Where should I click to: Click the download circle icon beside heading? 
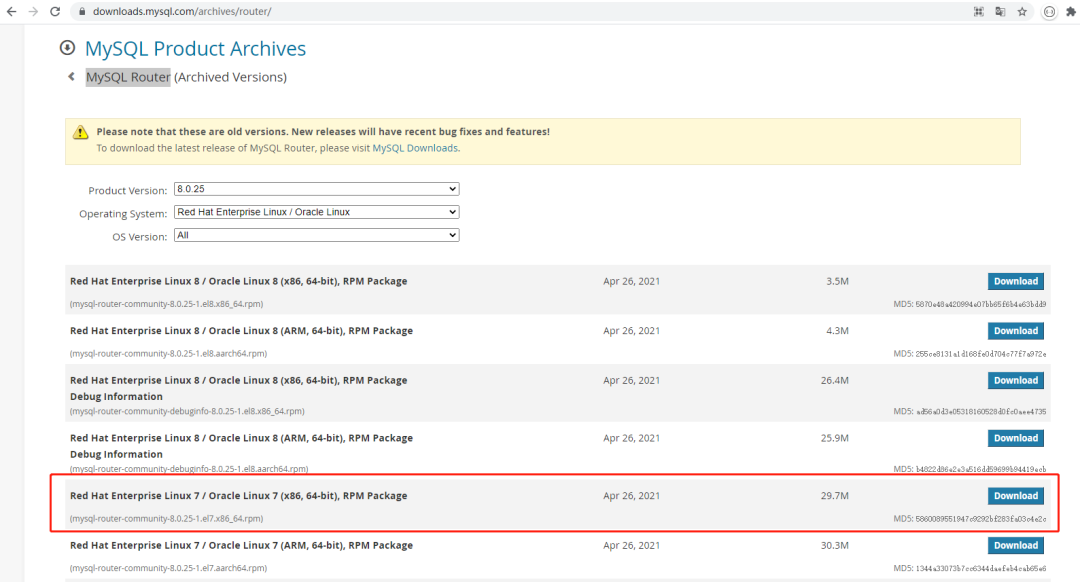pos(67,48)
